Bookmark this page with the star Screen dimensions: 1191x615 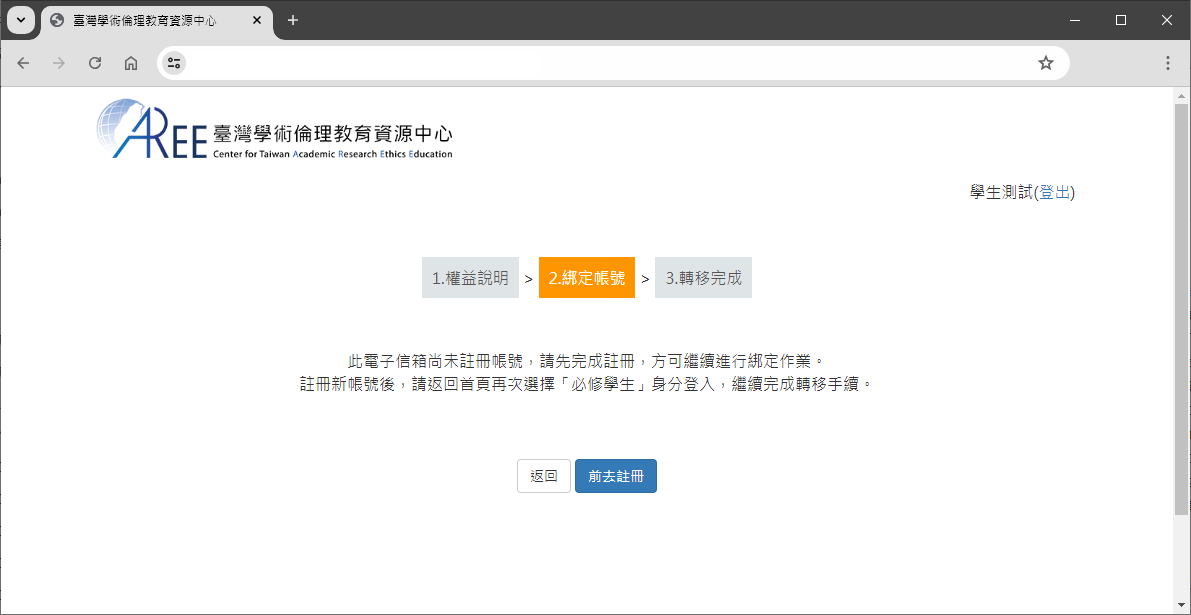tap(1046, 63)
